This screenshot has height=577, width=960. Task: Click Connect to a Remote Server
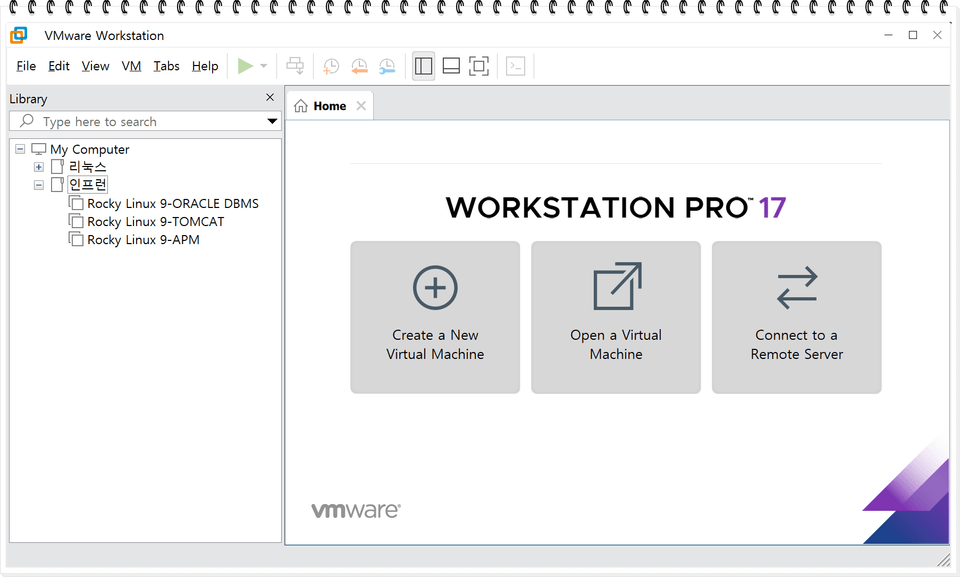[x=796, y=317]
